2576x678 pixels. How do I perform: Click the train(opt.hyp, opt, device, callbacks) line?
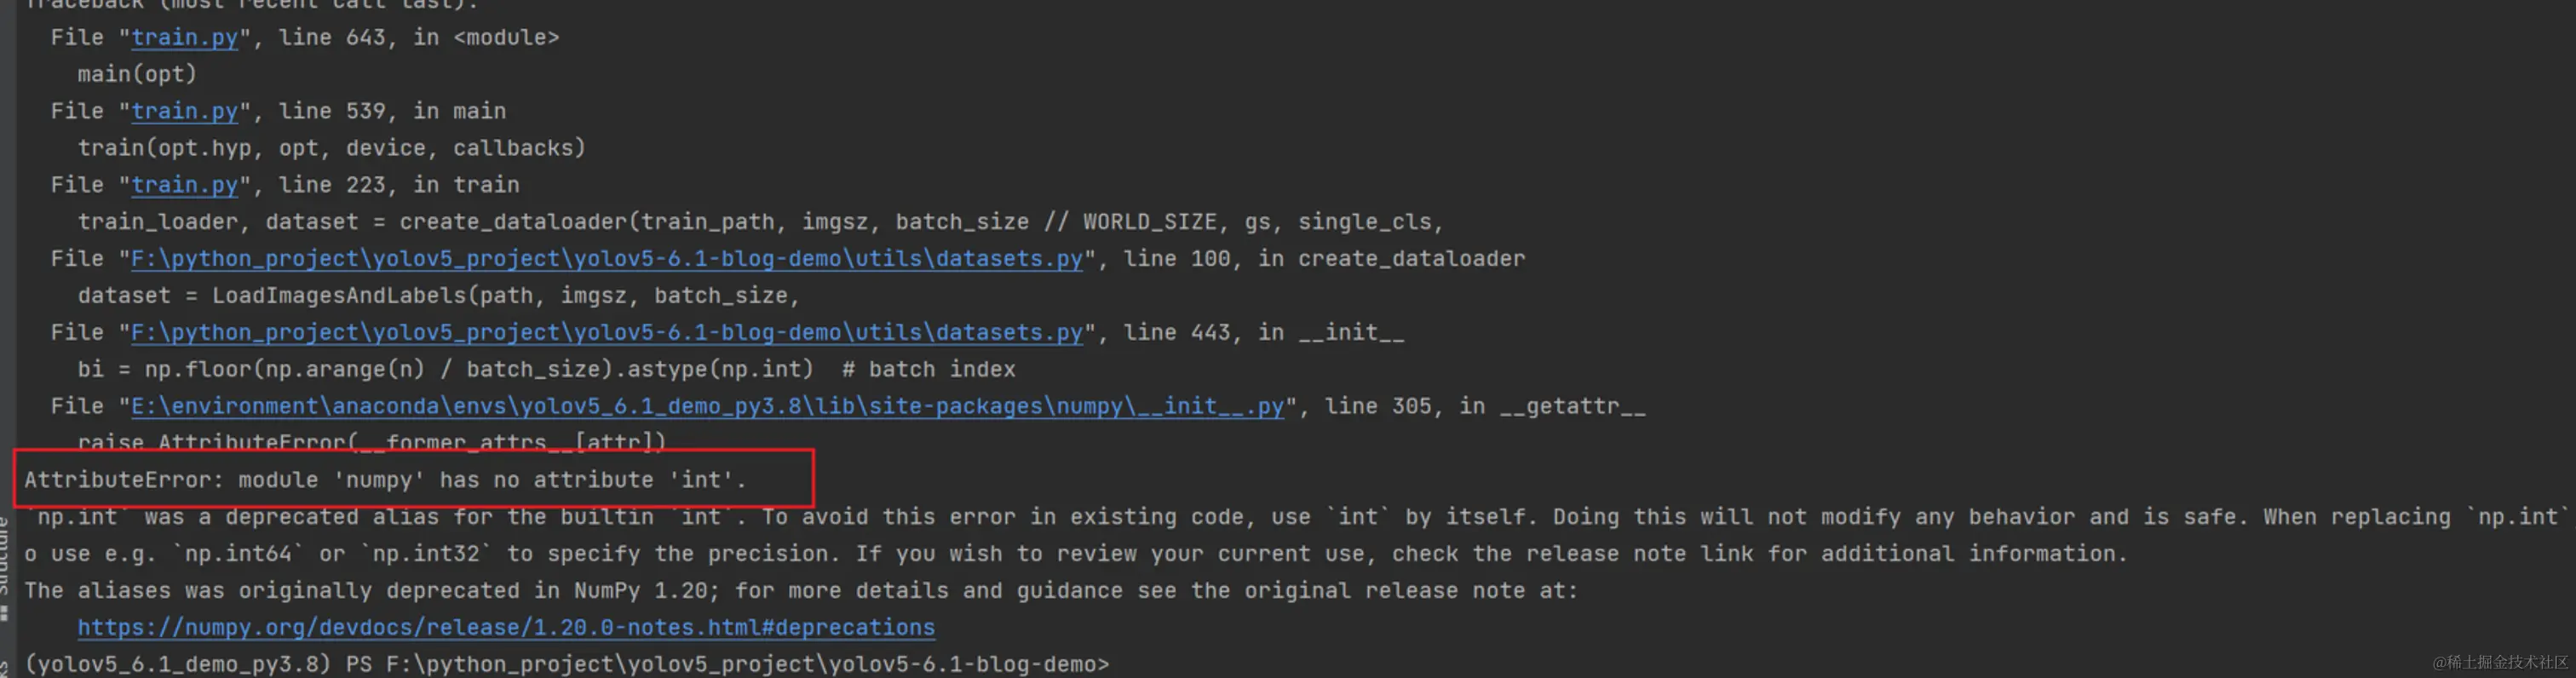331,148
